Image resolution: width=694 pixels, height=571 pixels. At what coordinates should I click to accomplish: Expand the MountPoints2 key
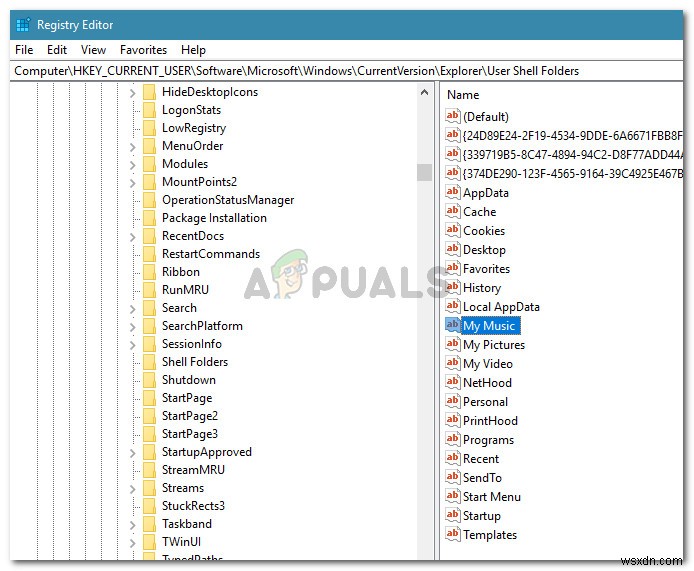pos(132,183)
